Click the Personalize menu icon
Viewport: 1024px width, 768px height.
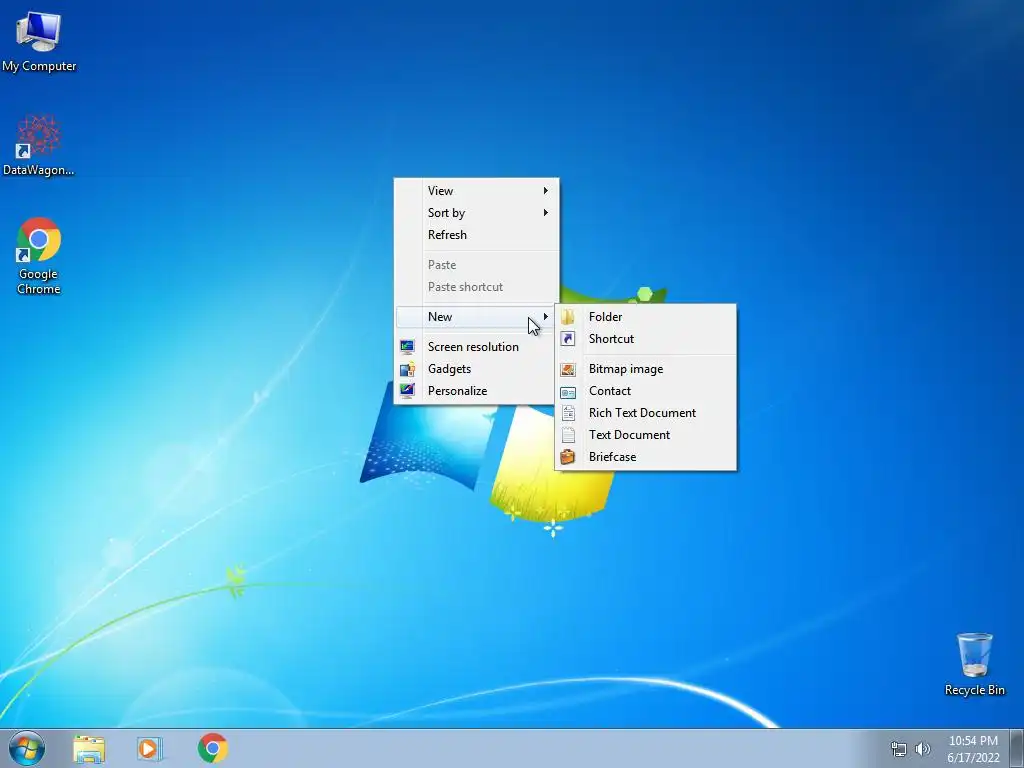[407, 391]
